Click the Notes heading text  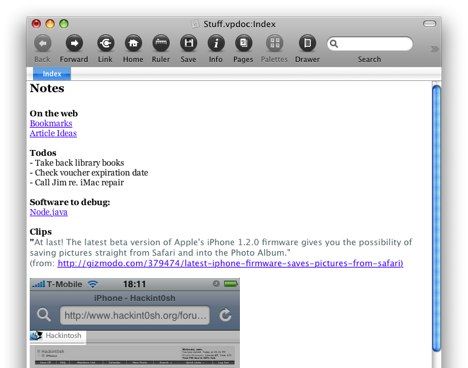coord(47,88)
